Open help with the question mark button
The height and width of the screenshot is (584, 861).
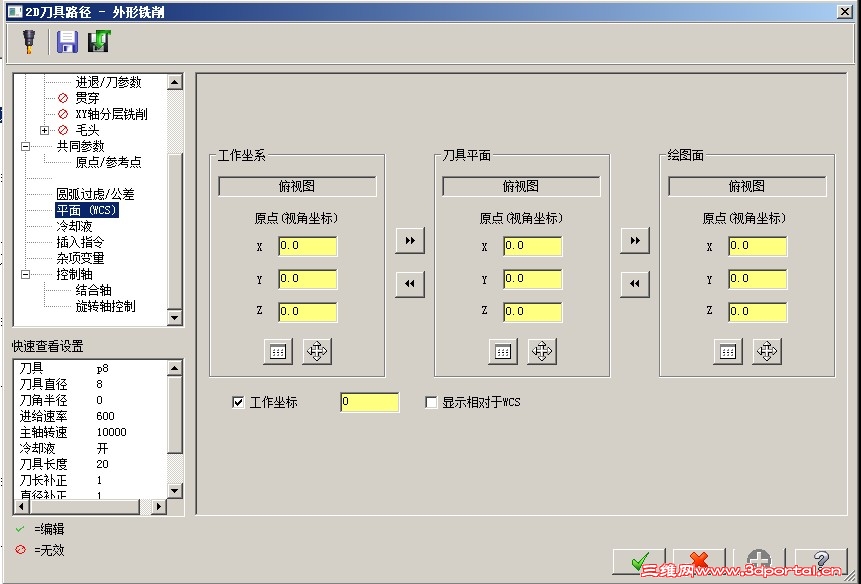821,561
